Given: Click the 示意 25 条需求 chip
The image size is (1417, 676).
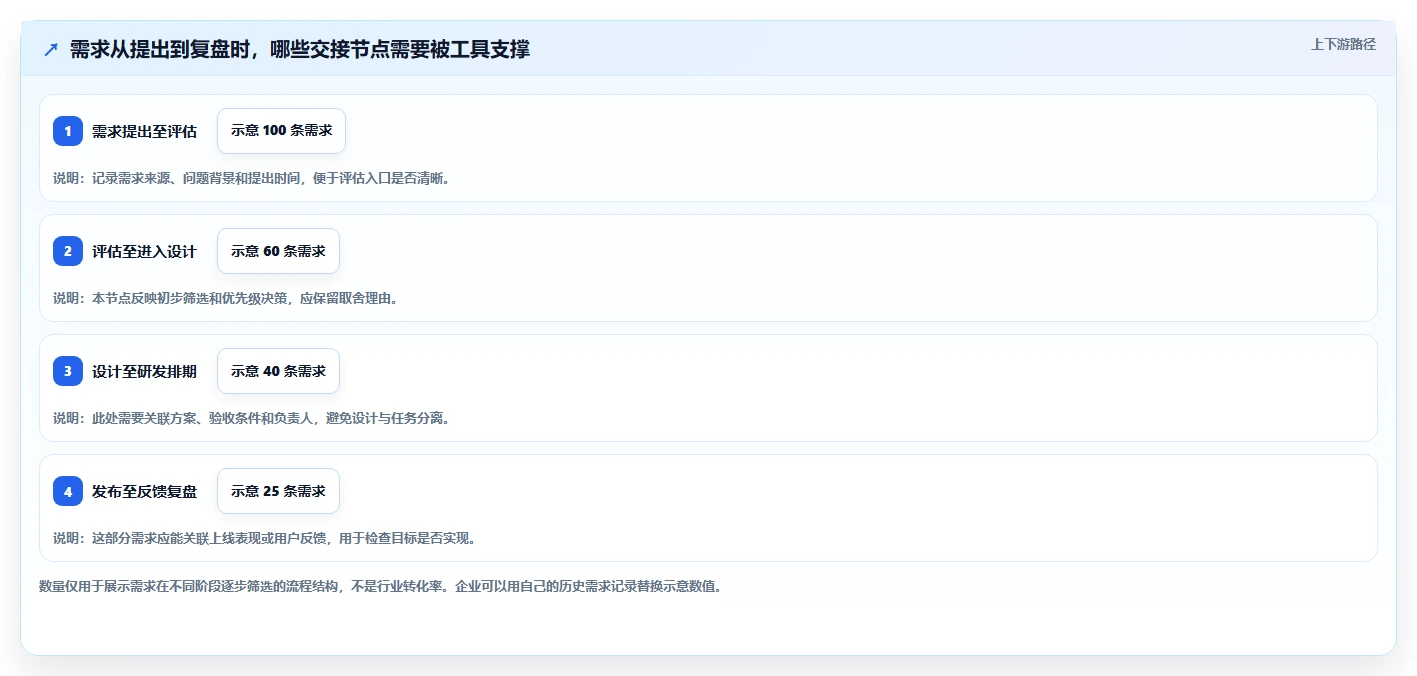Looking at the screenshot, I should point(278,491).
